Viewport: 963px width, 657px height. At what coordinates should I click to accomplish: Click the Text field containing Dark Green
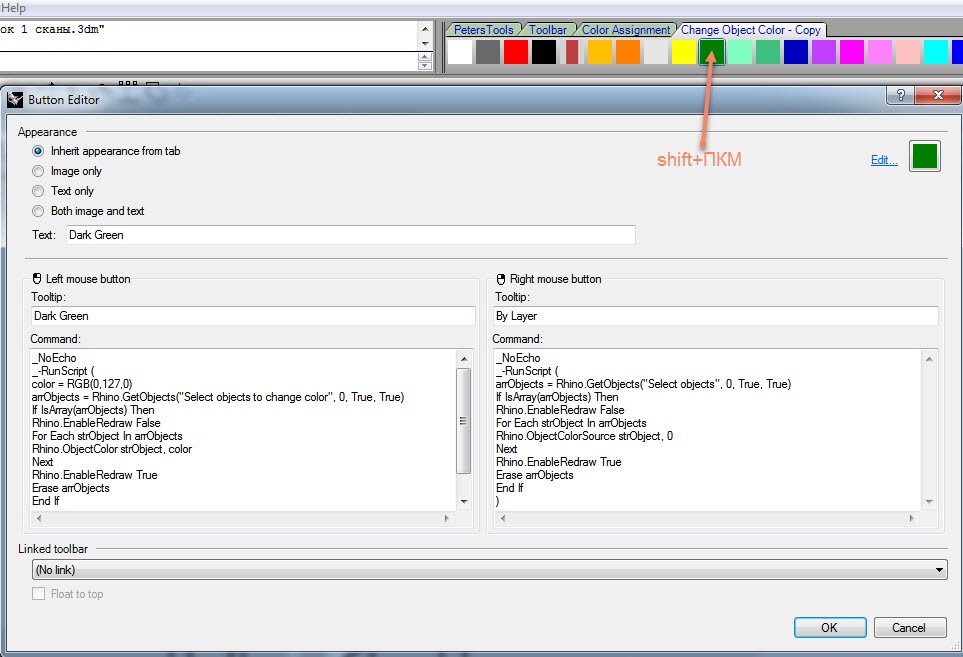coord(350,235)
